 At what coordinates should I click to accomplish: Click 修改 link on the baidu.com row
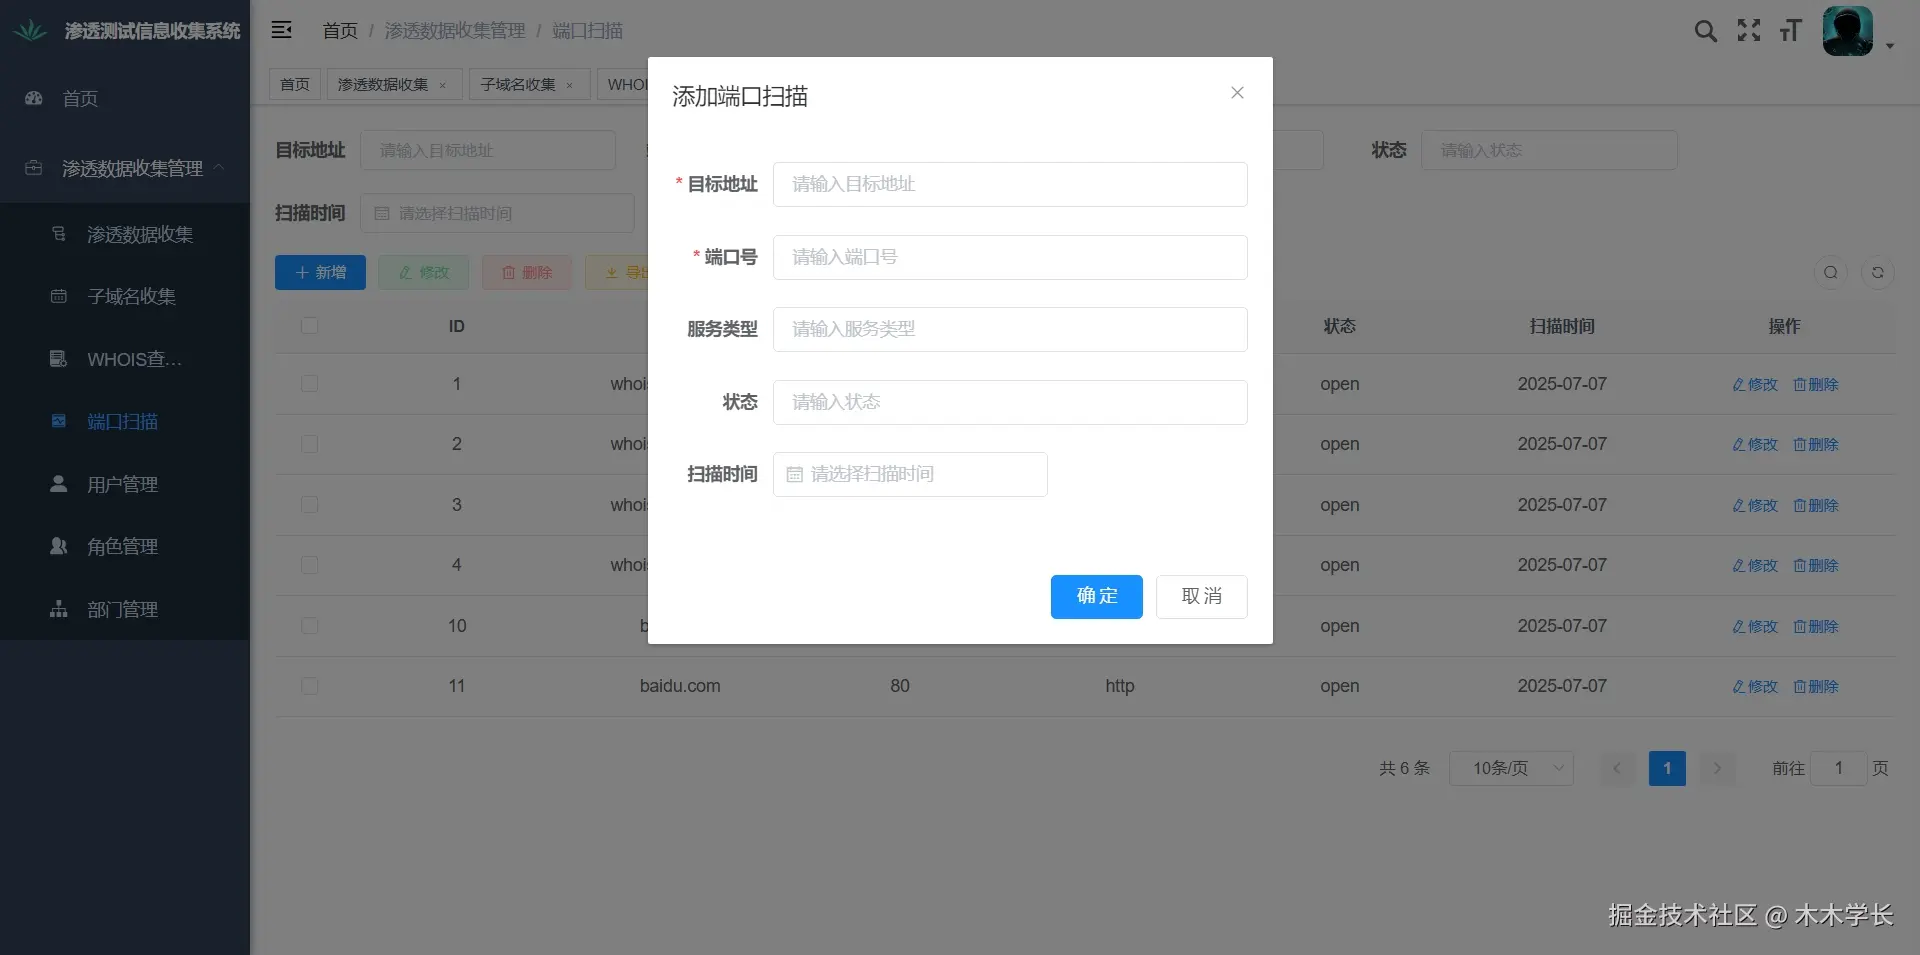click(x=1753, y=687)
